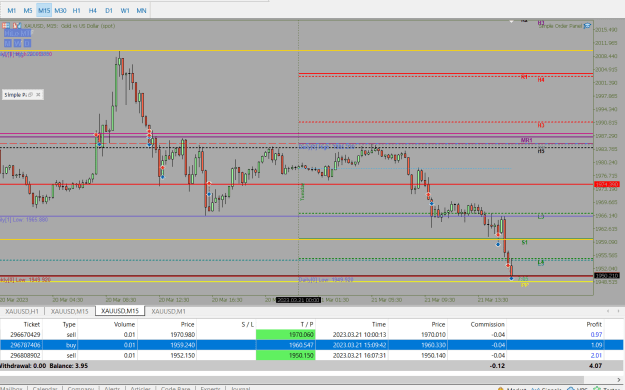This screenshot has height=390, width=625.
Task: Click the indicator icon before XAUUSD title
Action: click(17, 26)
